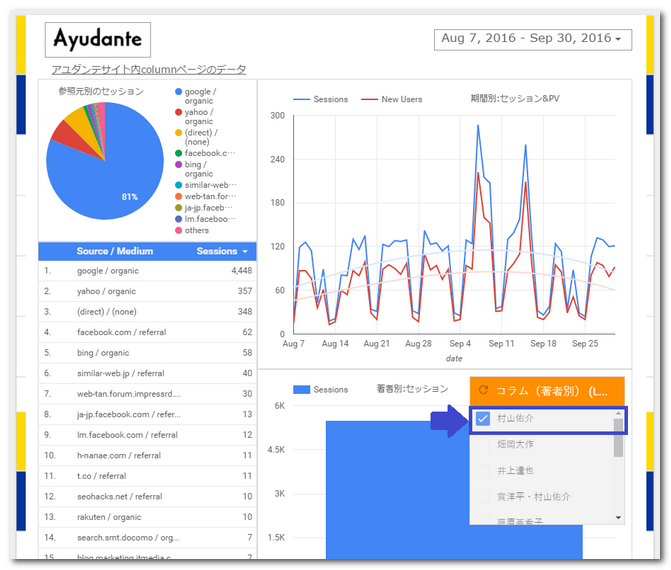This screenshot has width=671, height=570.
Task: Open アユダンテサイト内columnページのデータ link
Action: pos(148,69)
